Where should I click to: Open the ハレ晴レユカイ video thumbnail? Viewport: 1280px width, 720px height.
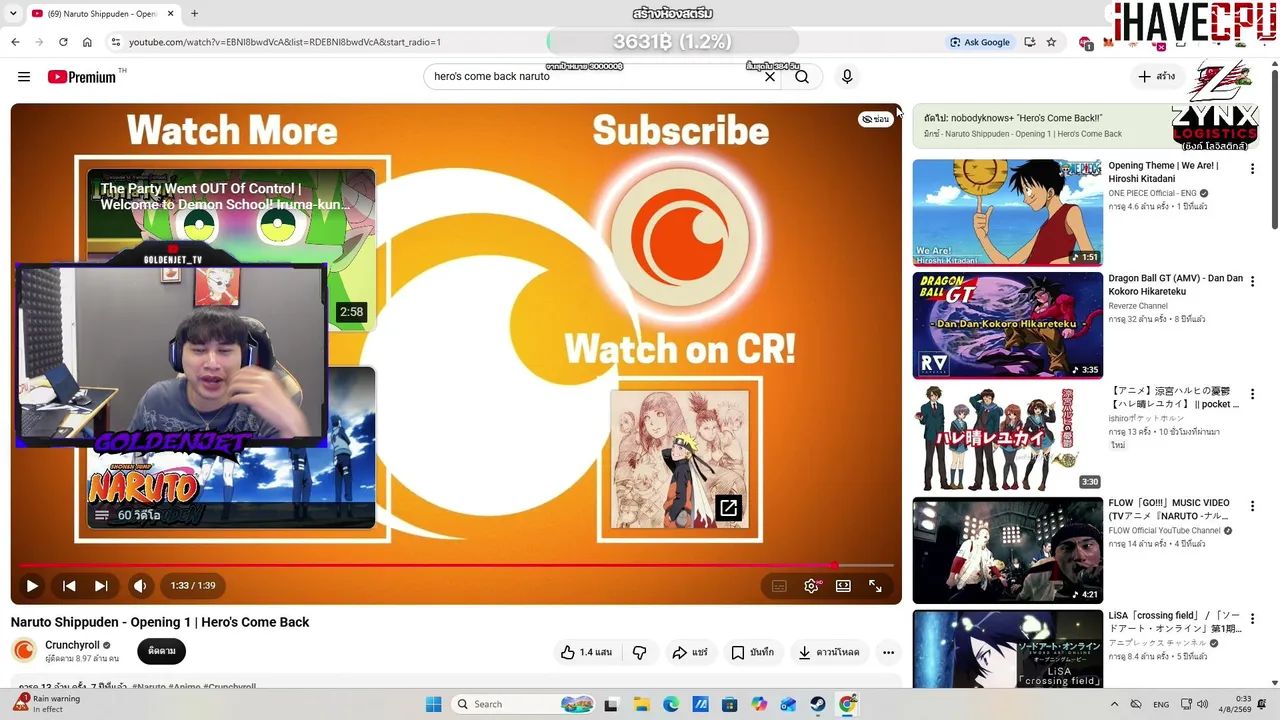pyautogui.click(x=1007, y=438)
